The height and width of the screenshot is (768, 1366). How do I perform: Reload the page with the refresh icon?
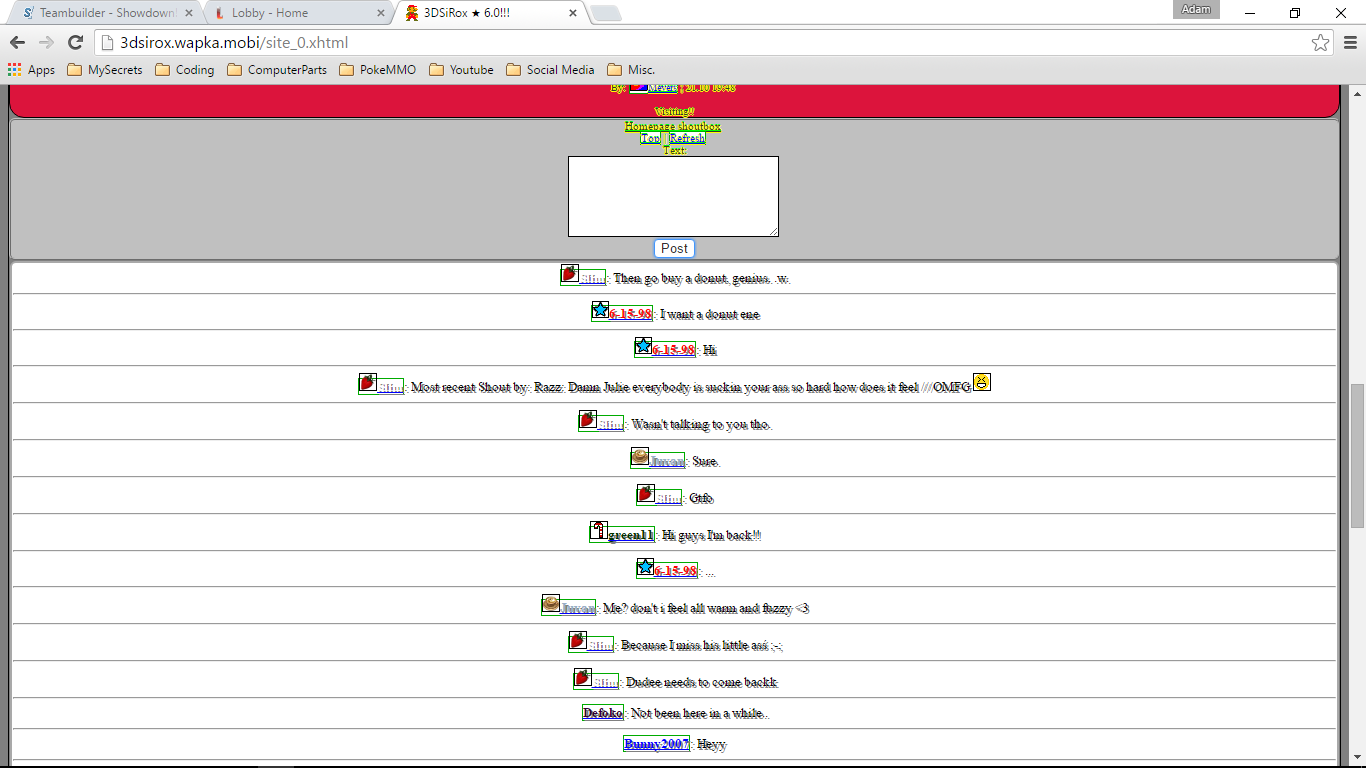point(75,42)
